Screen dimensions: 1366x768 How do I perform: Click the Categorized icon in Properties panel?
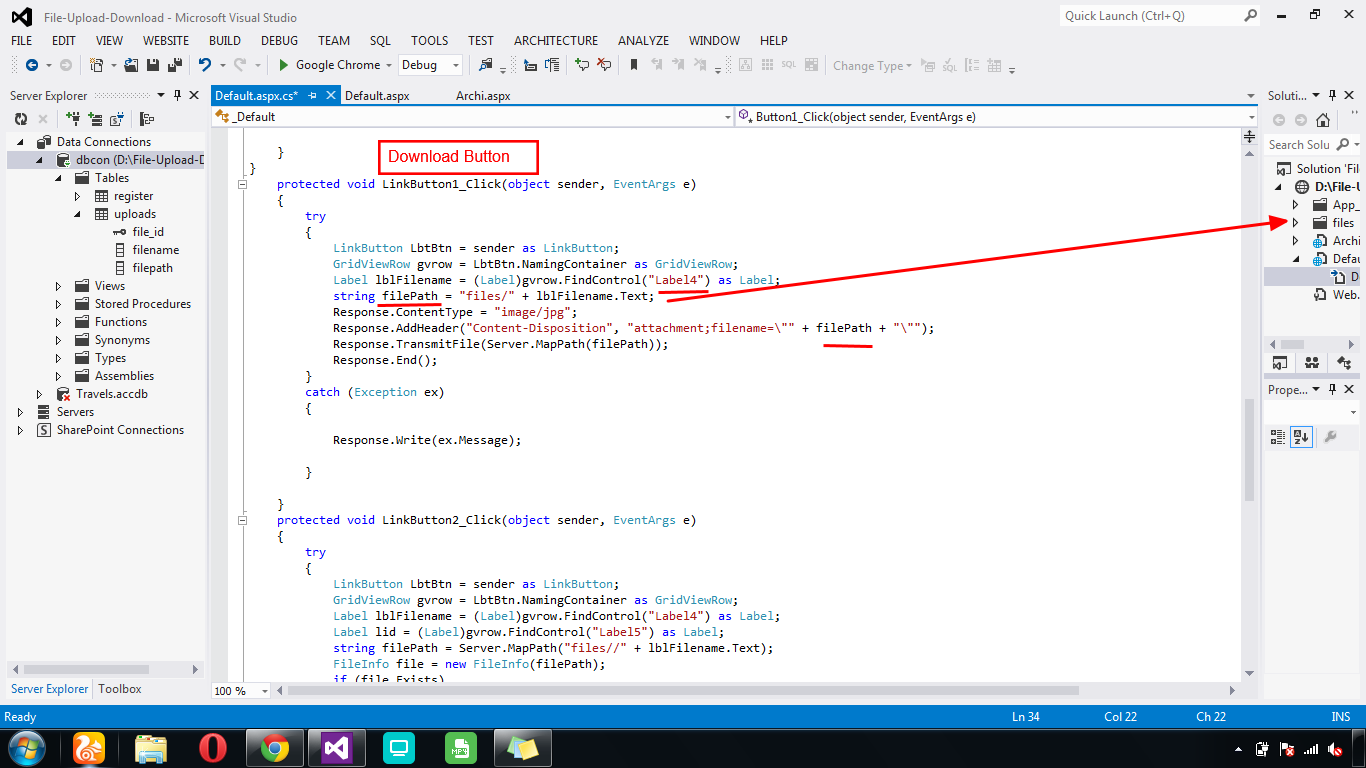1278,436
